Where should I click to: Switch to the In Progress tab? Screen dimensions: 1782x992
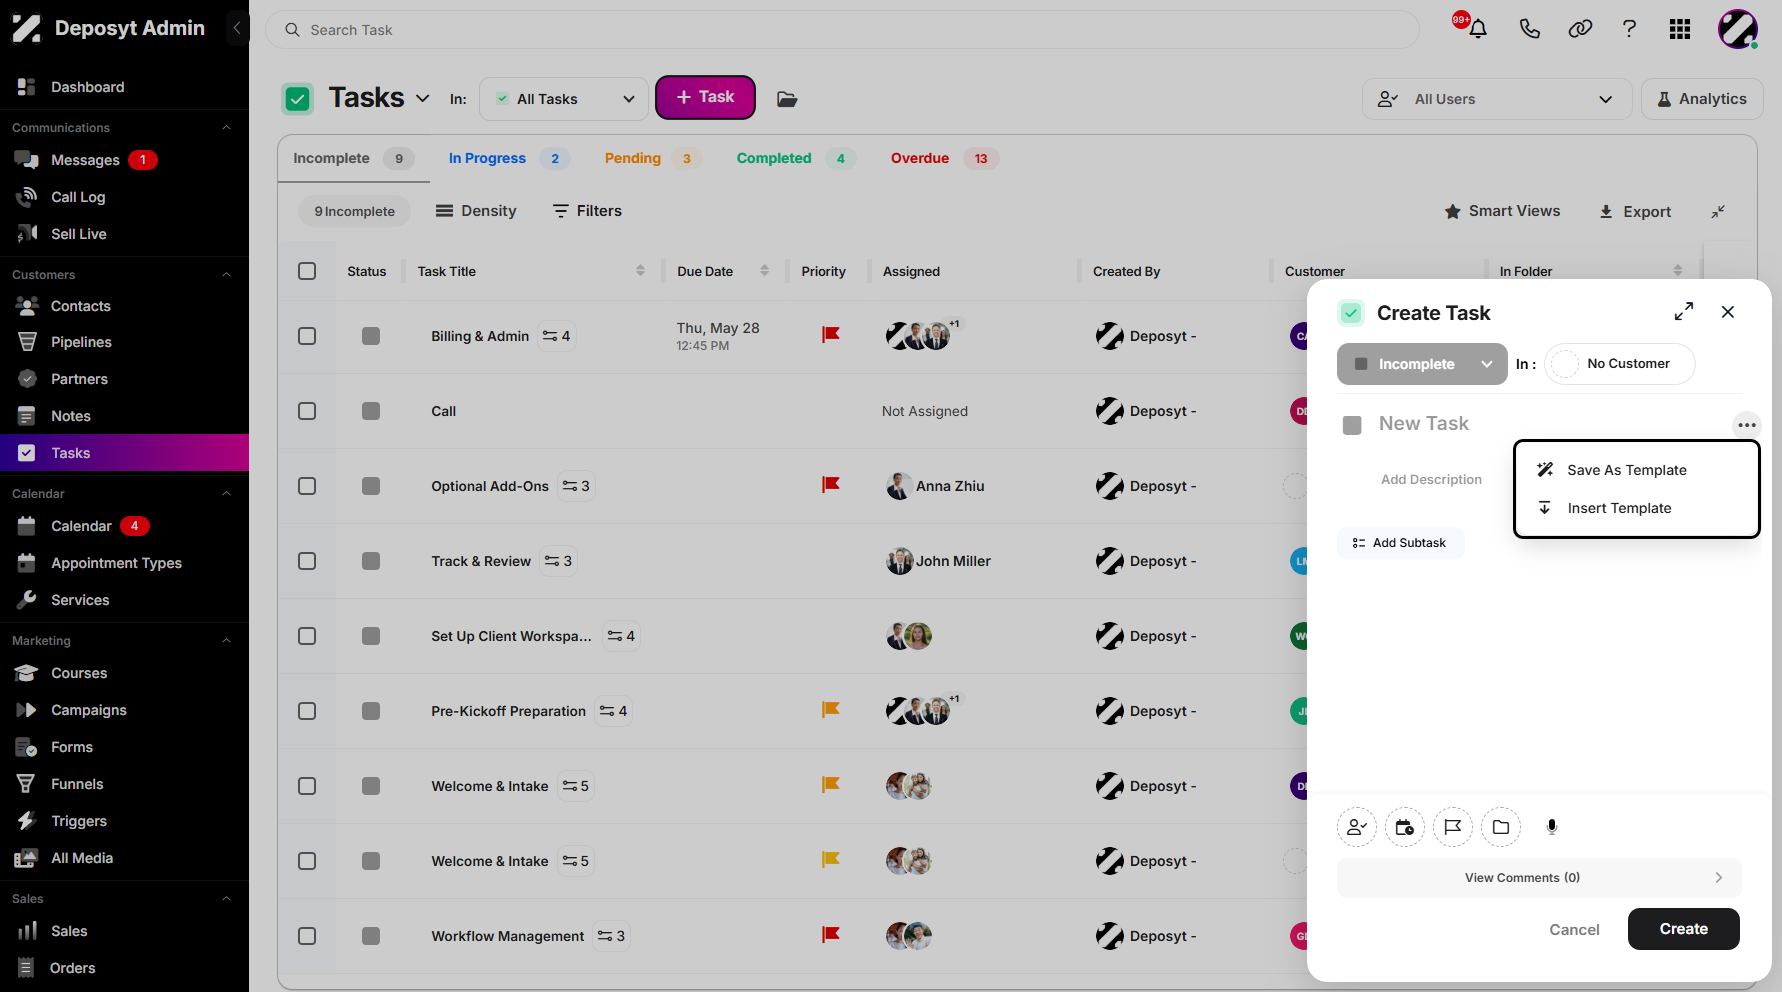tap(509, 158)
